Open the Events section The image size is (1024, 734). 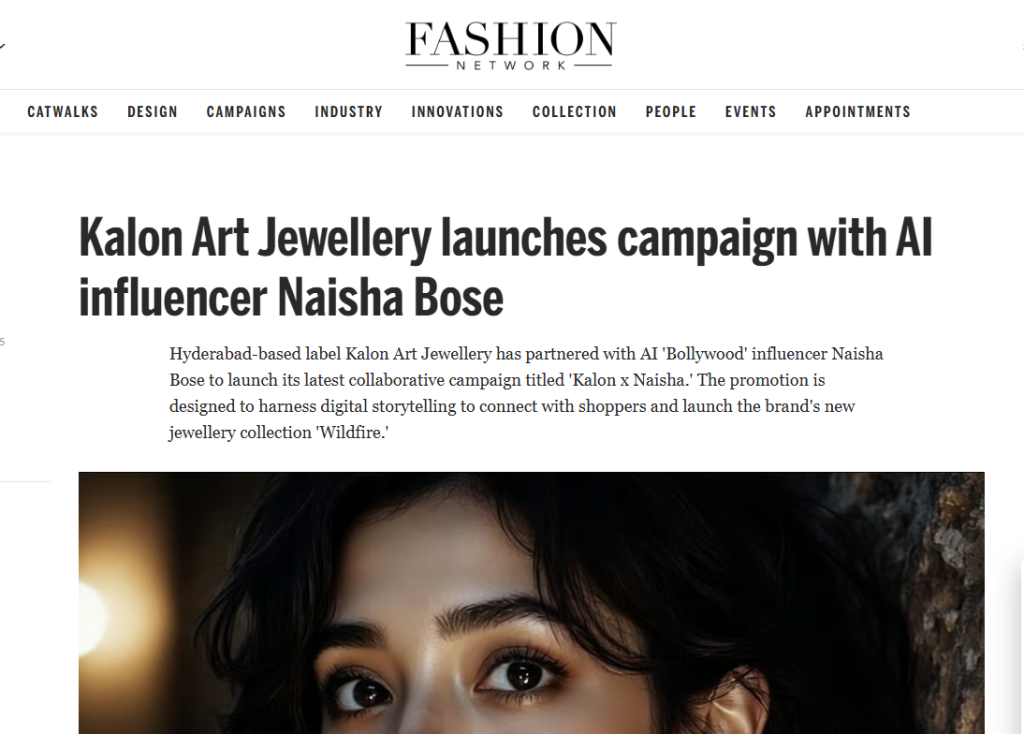[x=751, y=112]
